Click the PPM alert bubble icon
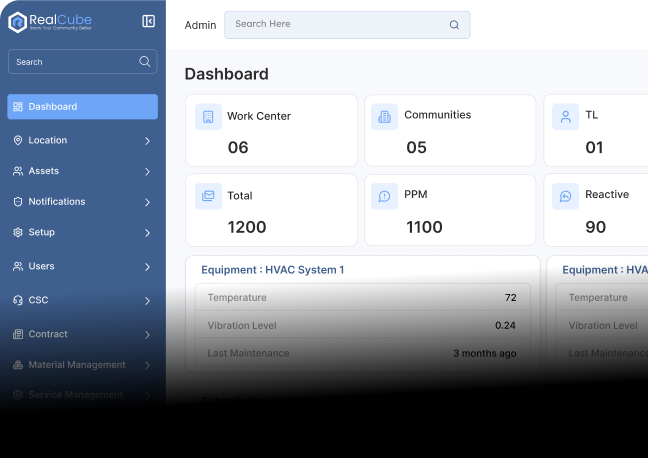Viewport: 648px width, 458px height. click(384, 196)
